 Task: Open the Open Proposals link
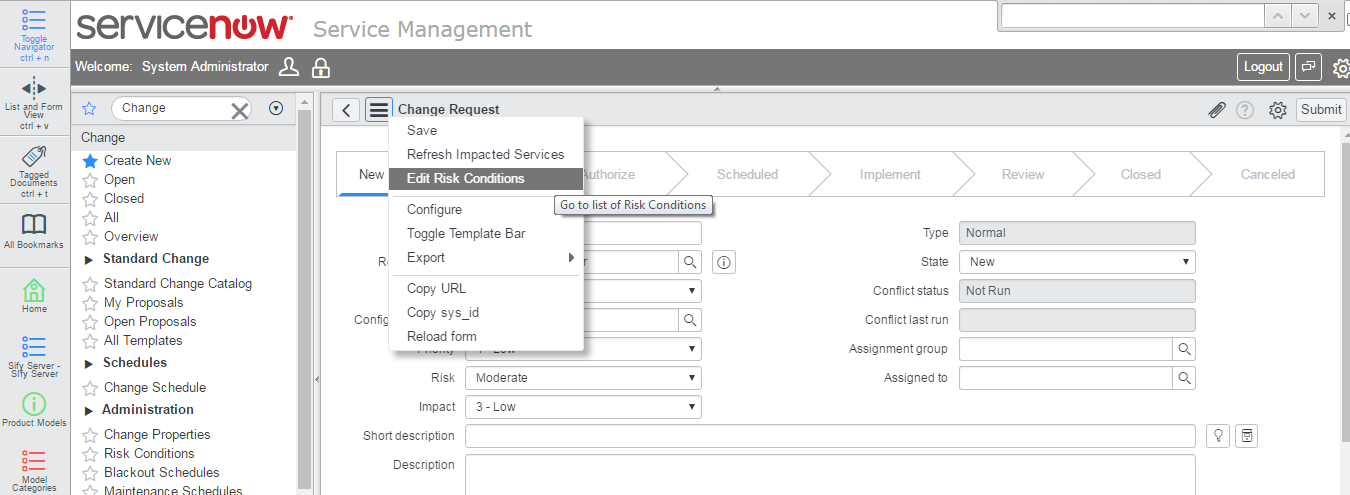point(150,321)
